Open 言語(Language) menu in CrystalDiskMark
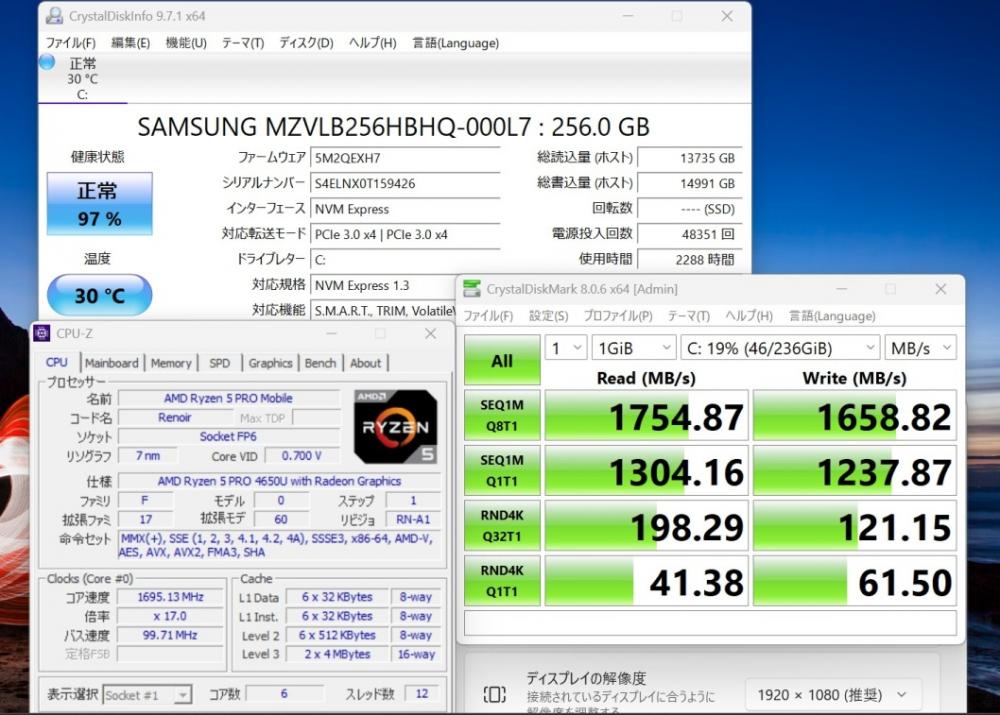 pos(832,316)
